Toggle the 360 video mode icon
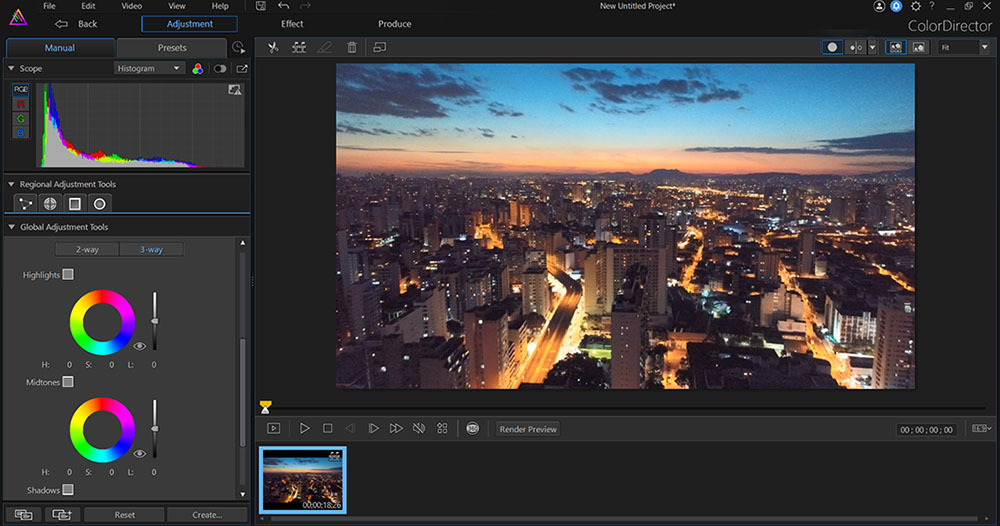This screenshot has width=1000, height=526. 473,428
